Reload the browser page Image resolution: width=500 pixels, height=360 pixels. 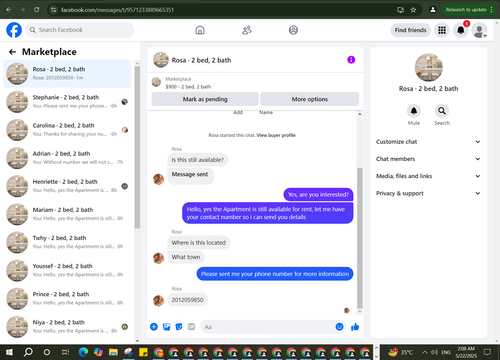37,10
